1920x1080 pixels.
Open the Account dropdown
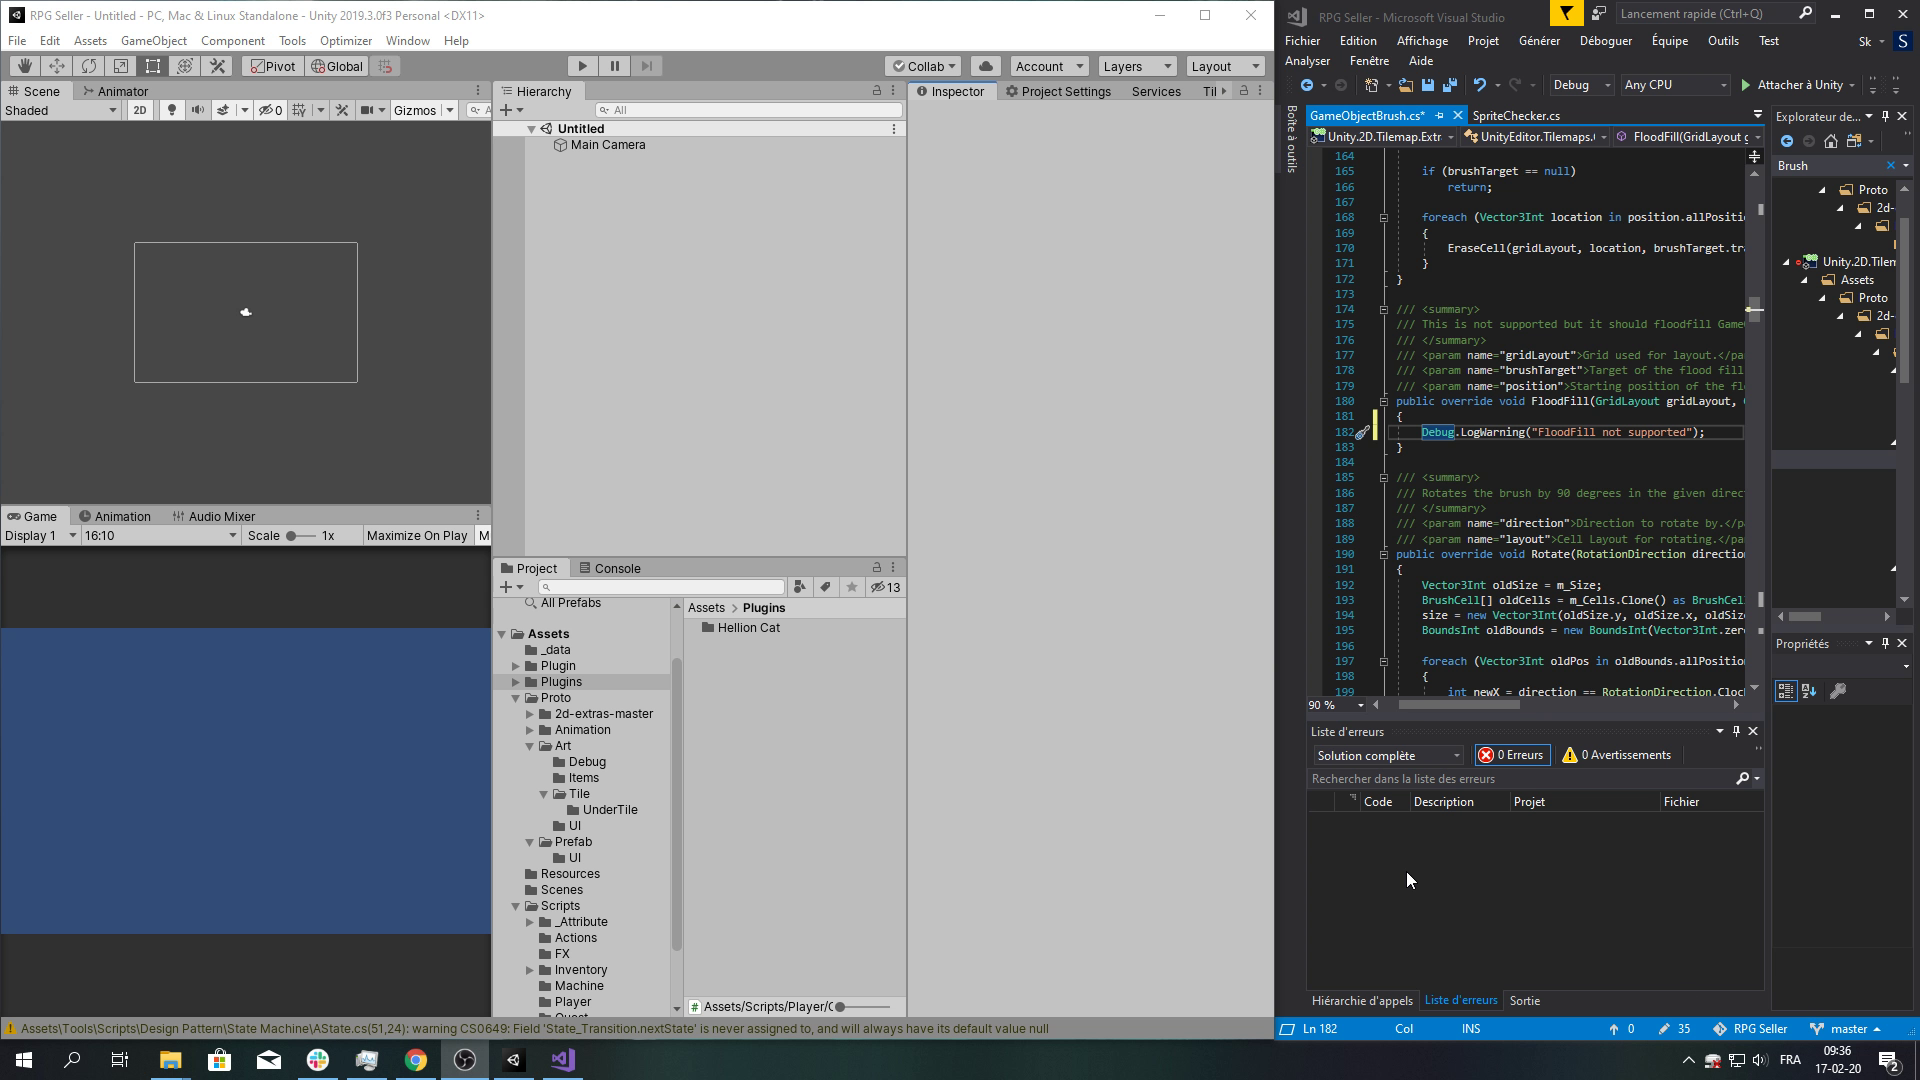[1048, 66]
